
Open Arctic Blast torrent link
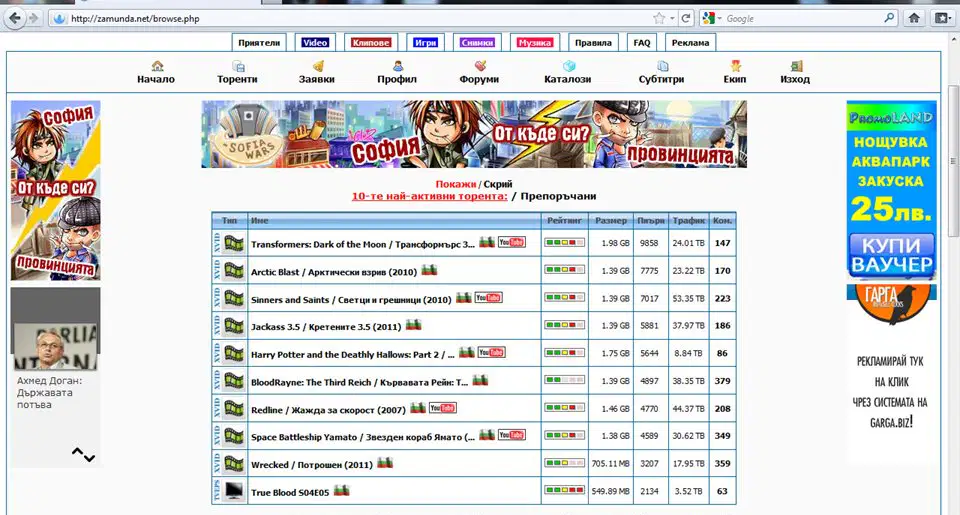coord(334,272)
